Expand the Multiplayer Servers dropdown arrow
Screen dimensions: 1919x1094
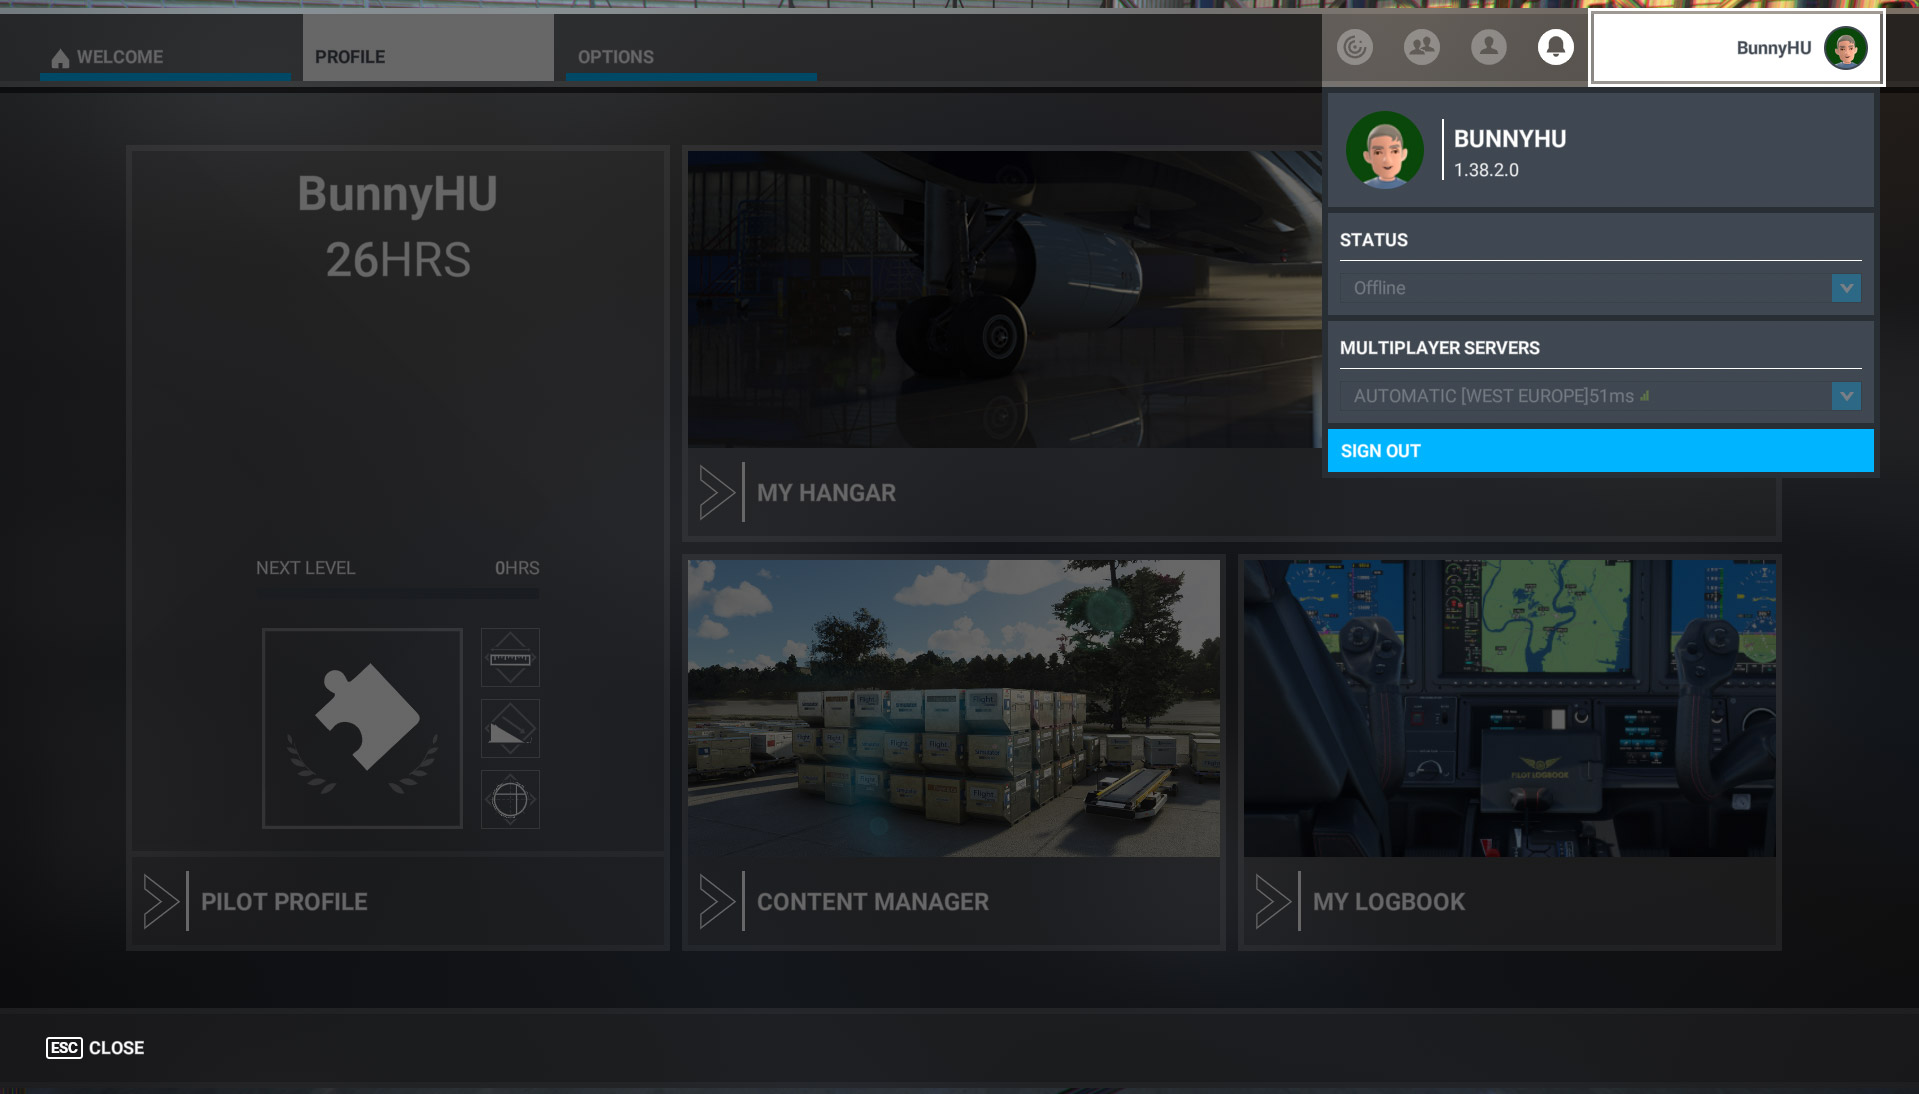tap(1846, 396)
